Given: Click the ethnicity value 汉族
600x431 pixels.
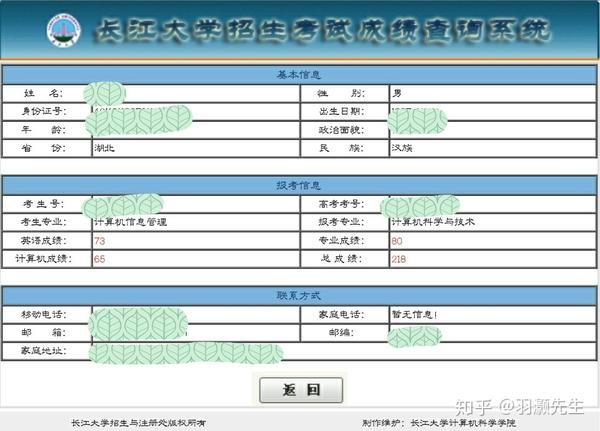Looking at the screenshot, I should coord(402,148).
